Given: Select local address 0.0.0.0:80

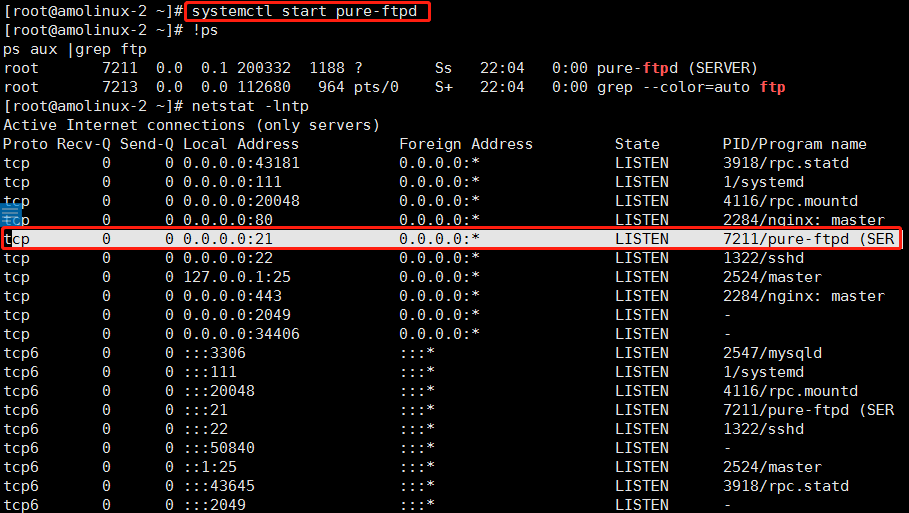Looking at the screenshot, I should click(228, 220).
